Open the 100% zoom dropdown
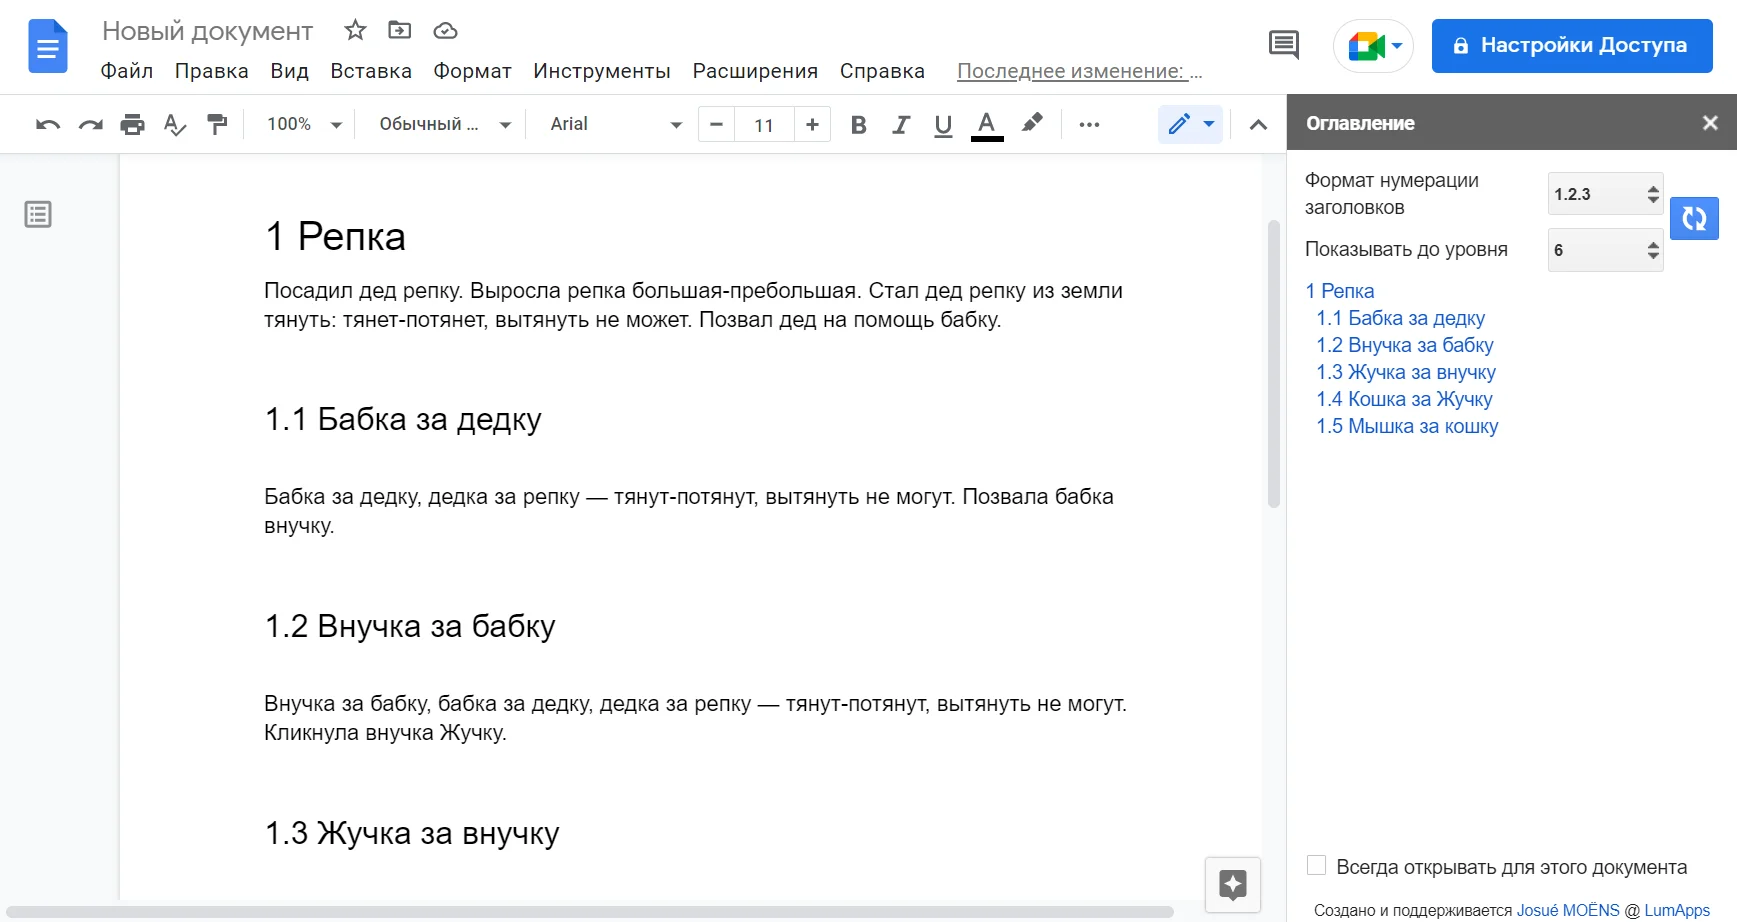The height and width of the screenshot is (922, 1737). point(304,125)
